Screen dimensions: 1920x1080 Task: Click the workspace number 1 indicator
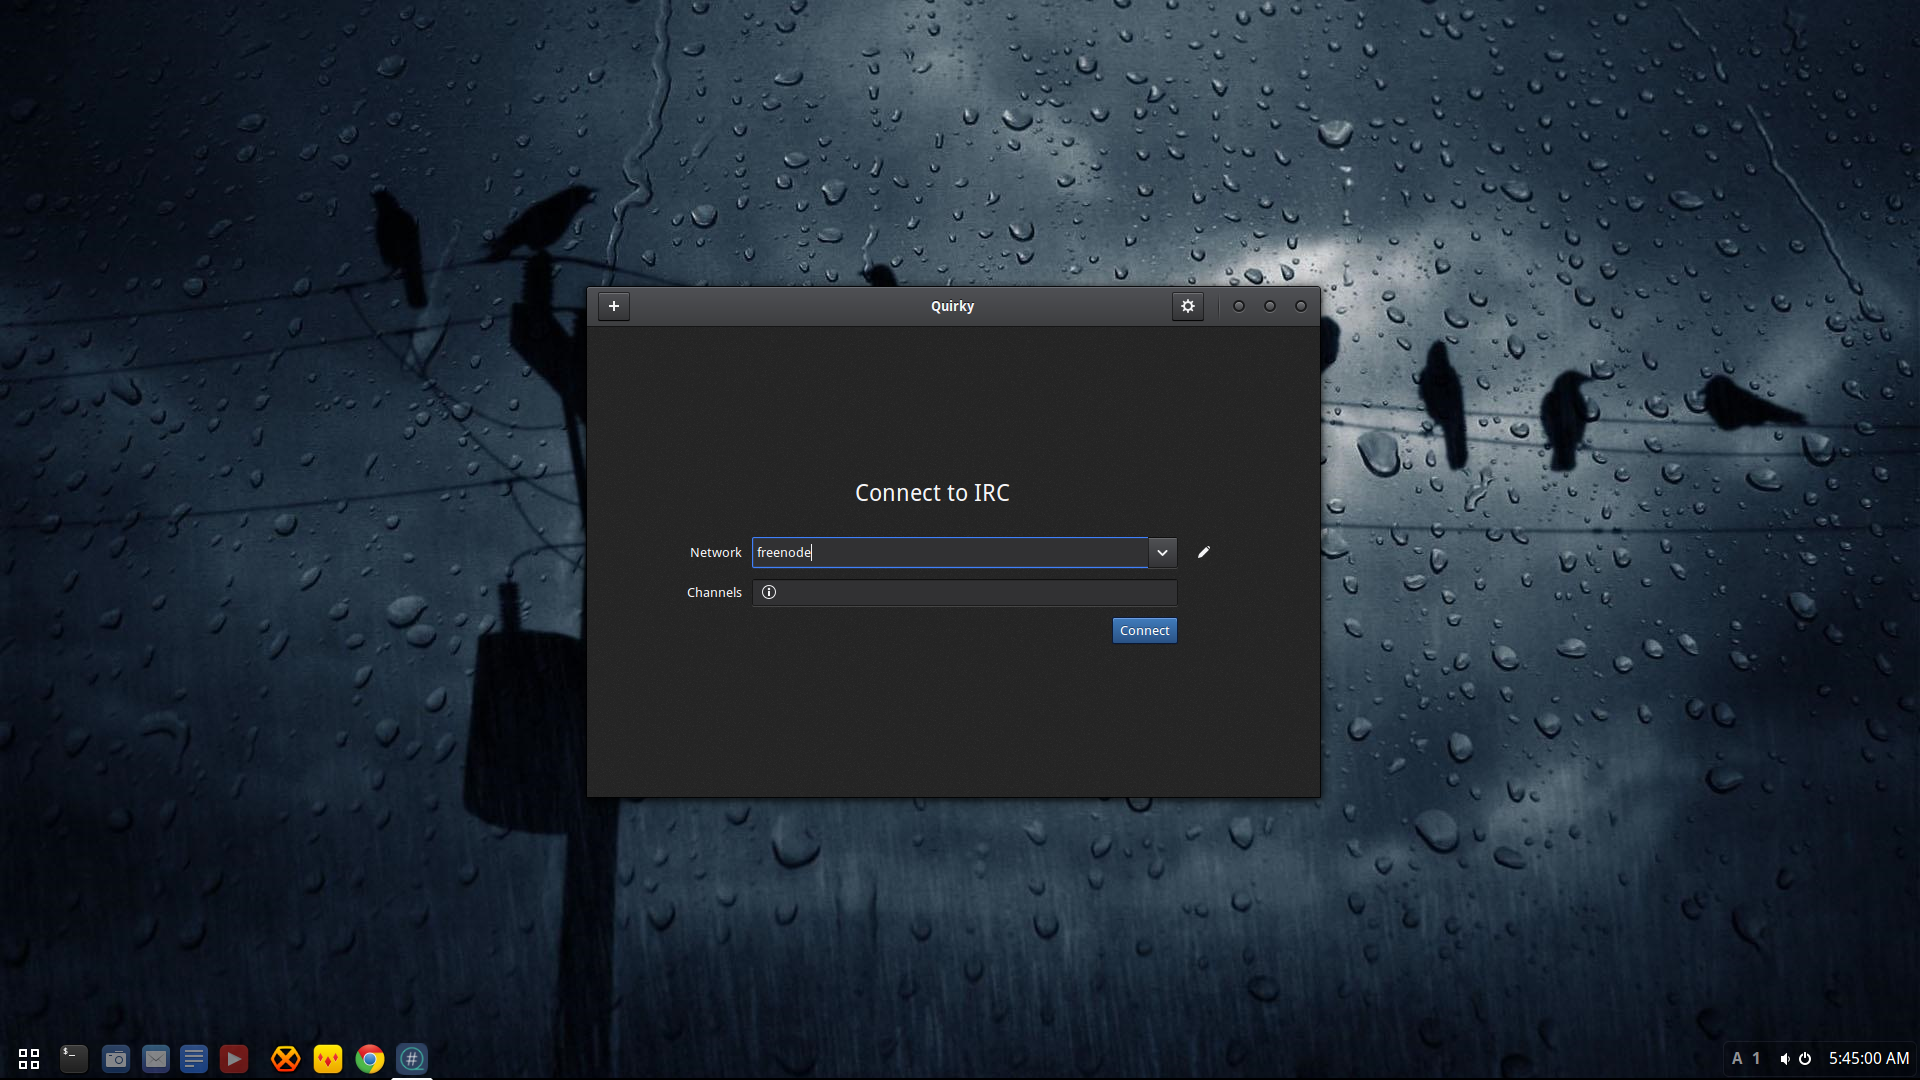(x=1756, y=1058)
